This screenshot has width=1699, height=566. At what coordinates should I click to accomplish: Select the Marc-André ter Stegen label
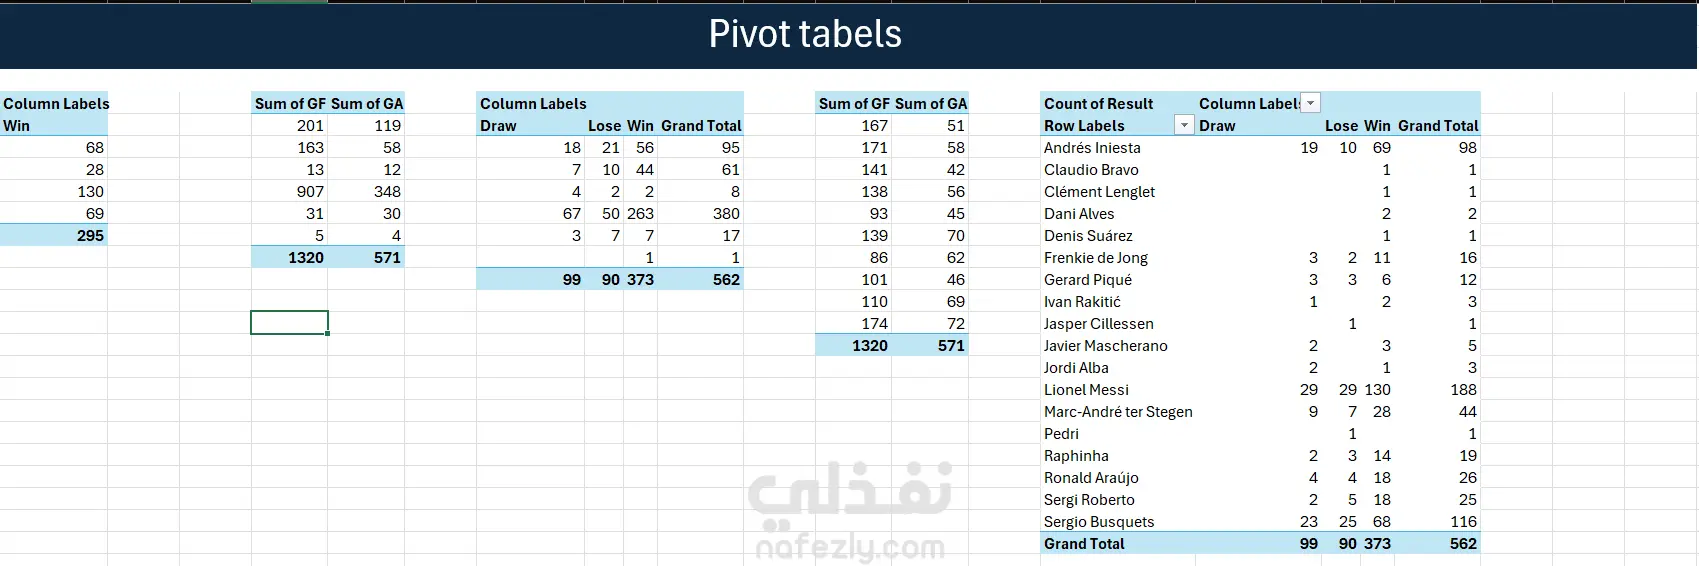(x=1118, y=412)
